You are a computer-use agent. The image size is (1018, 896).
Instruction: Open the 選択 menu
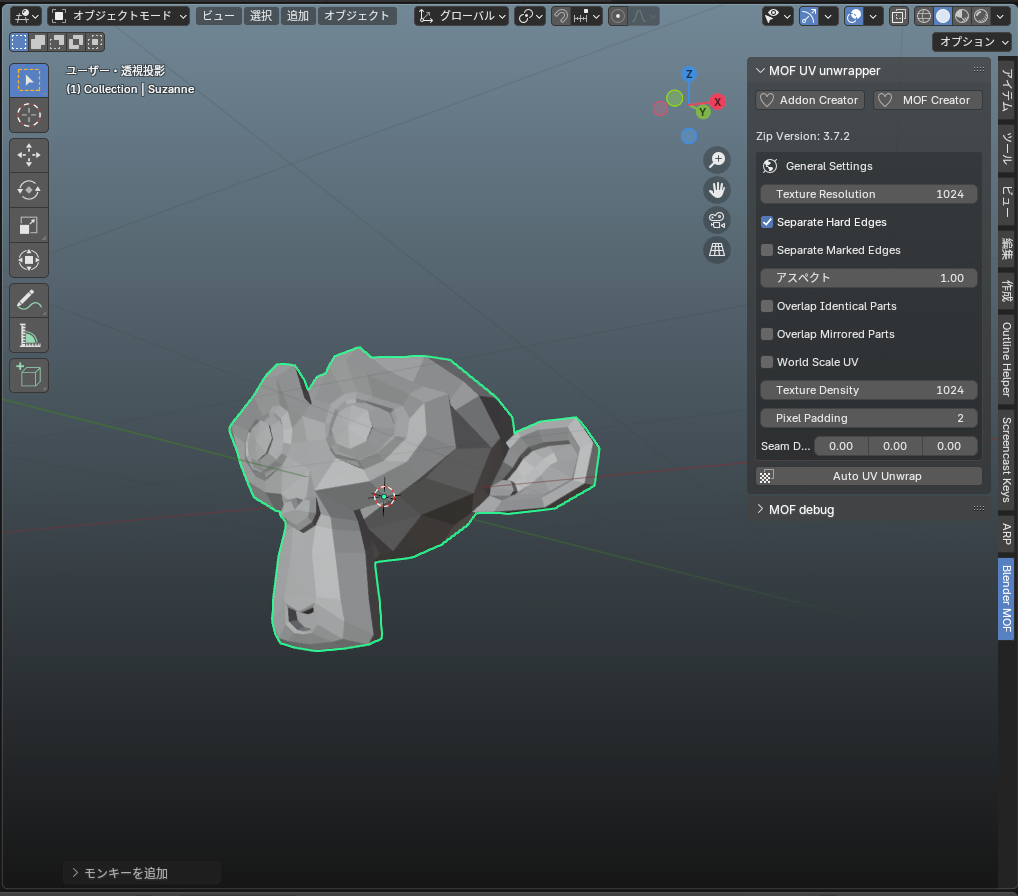[x=261, y=16]
